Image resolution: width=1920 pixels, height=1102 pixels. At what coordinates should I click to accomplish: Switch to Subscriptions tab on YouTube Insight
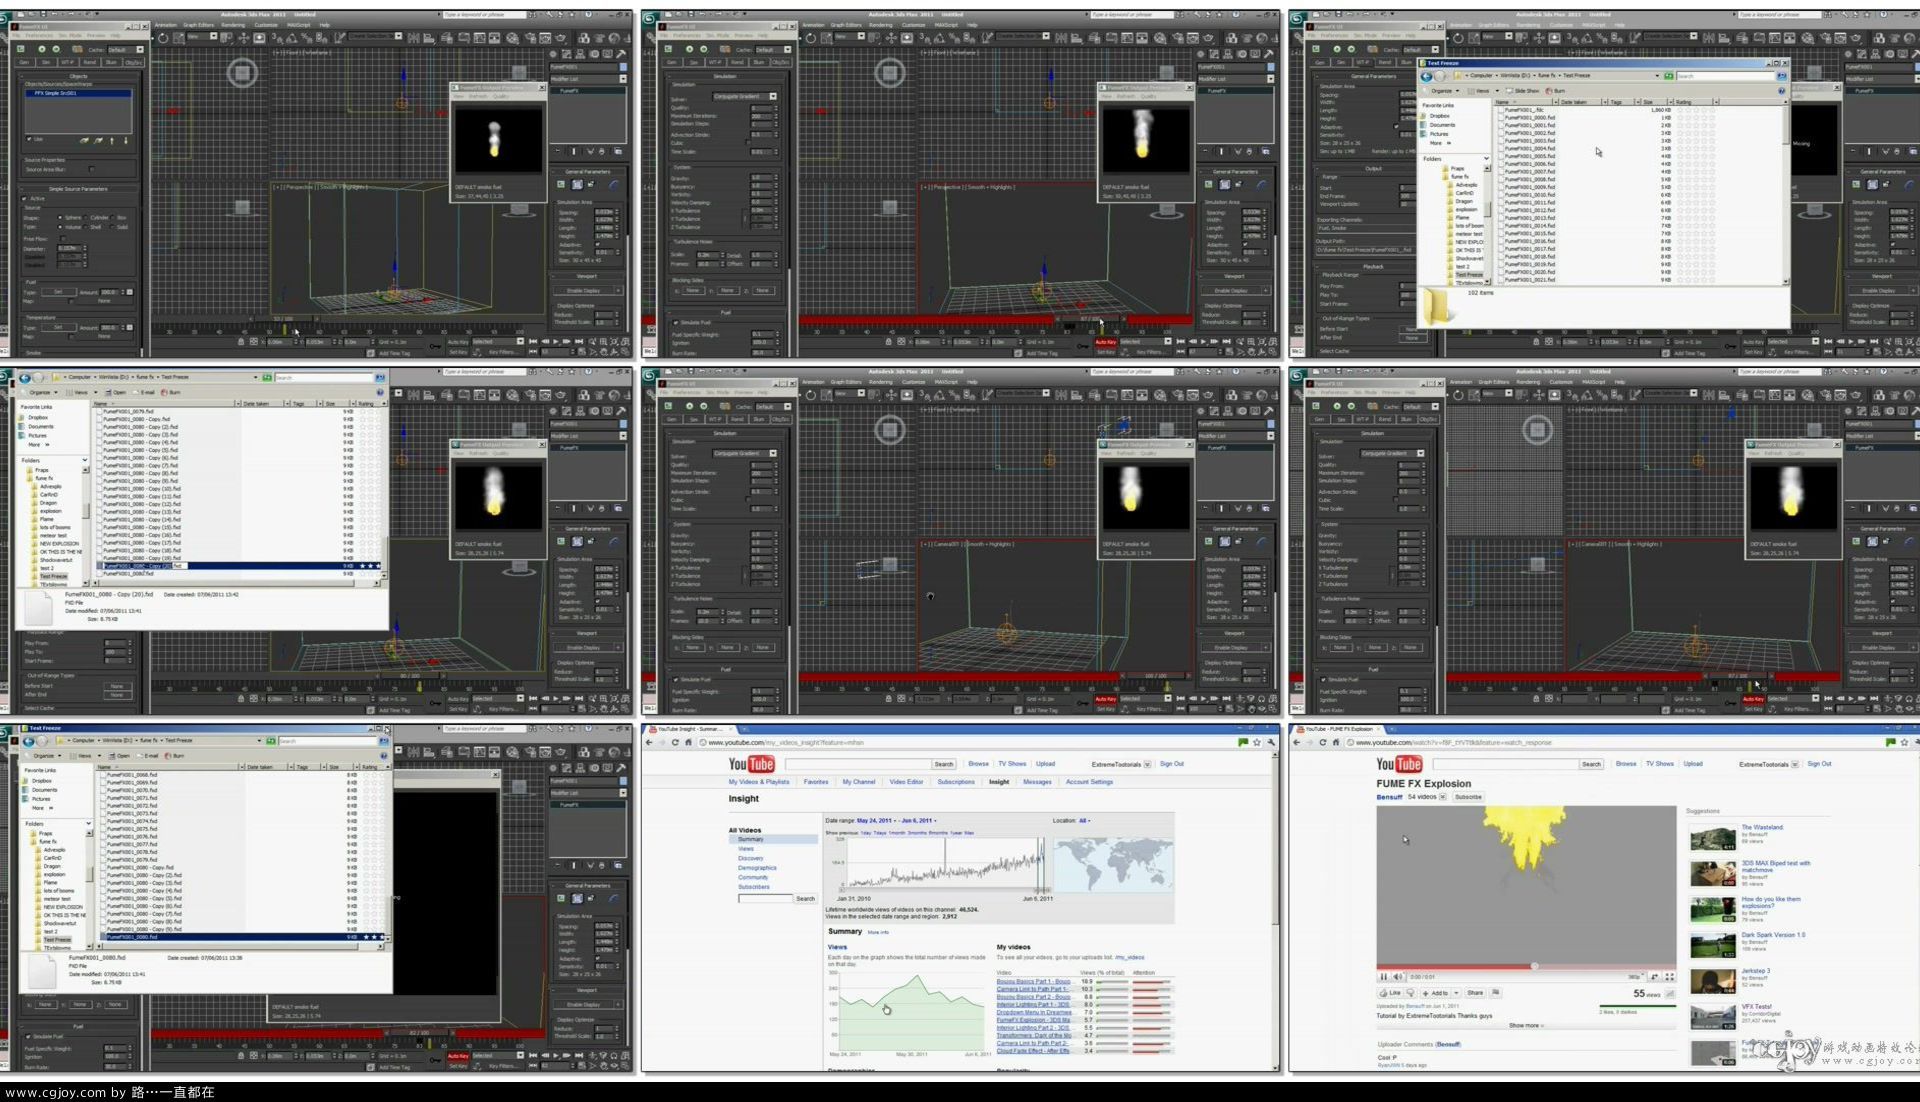(956, 782)
